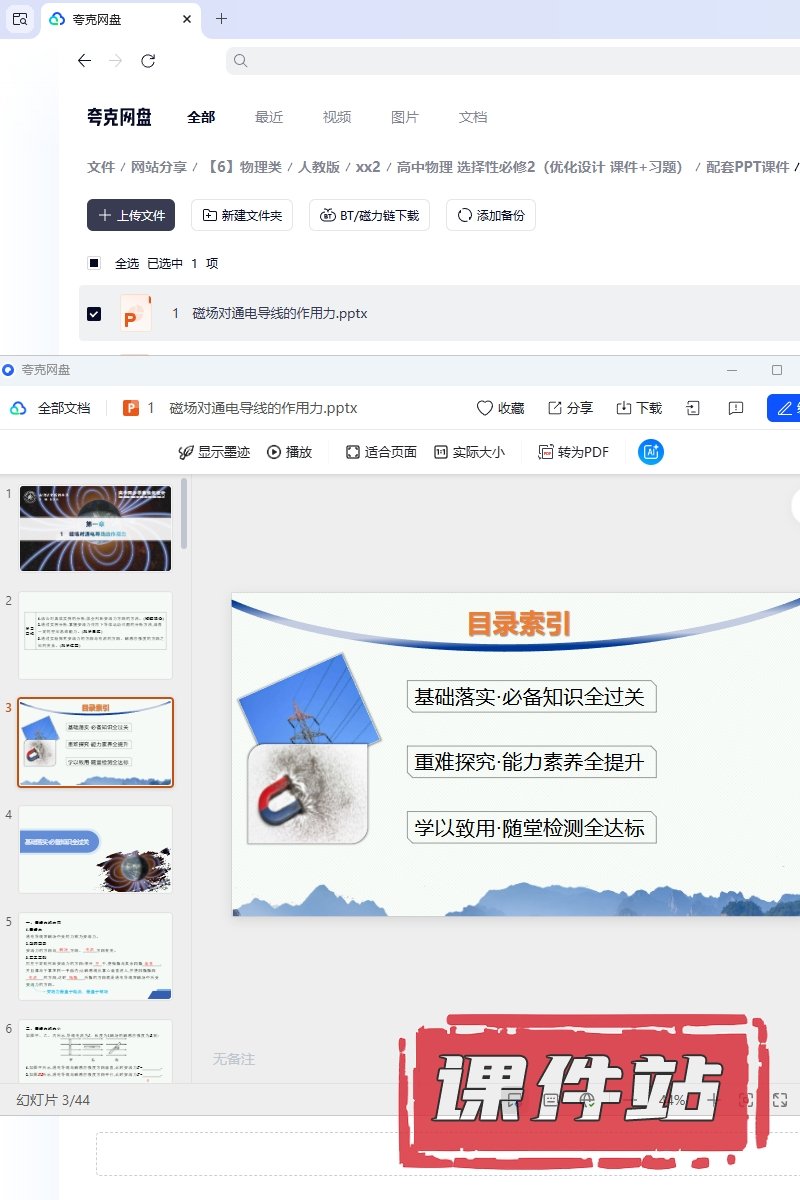The width and height of the screenshot is (800, 1200).
Task: Open a new browser tab with plus
Action: 222,19
